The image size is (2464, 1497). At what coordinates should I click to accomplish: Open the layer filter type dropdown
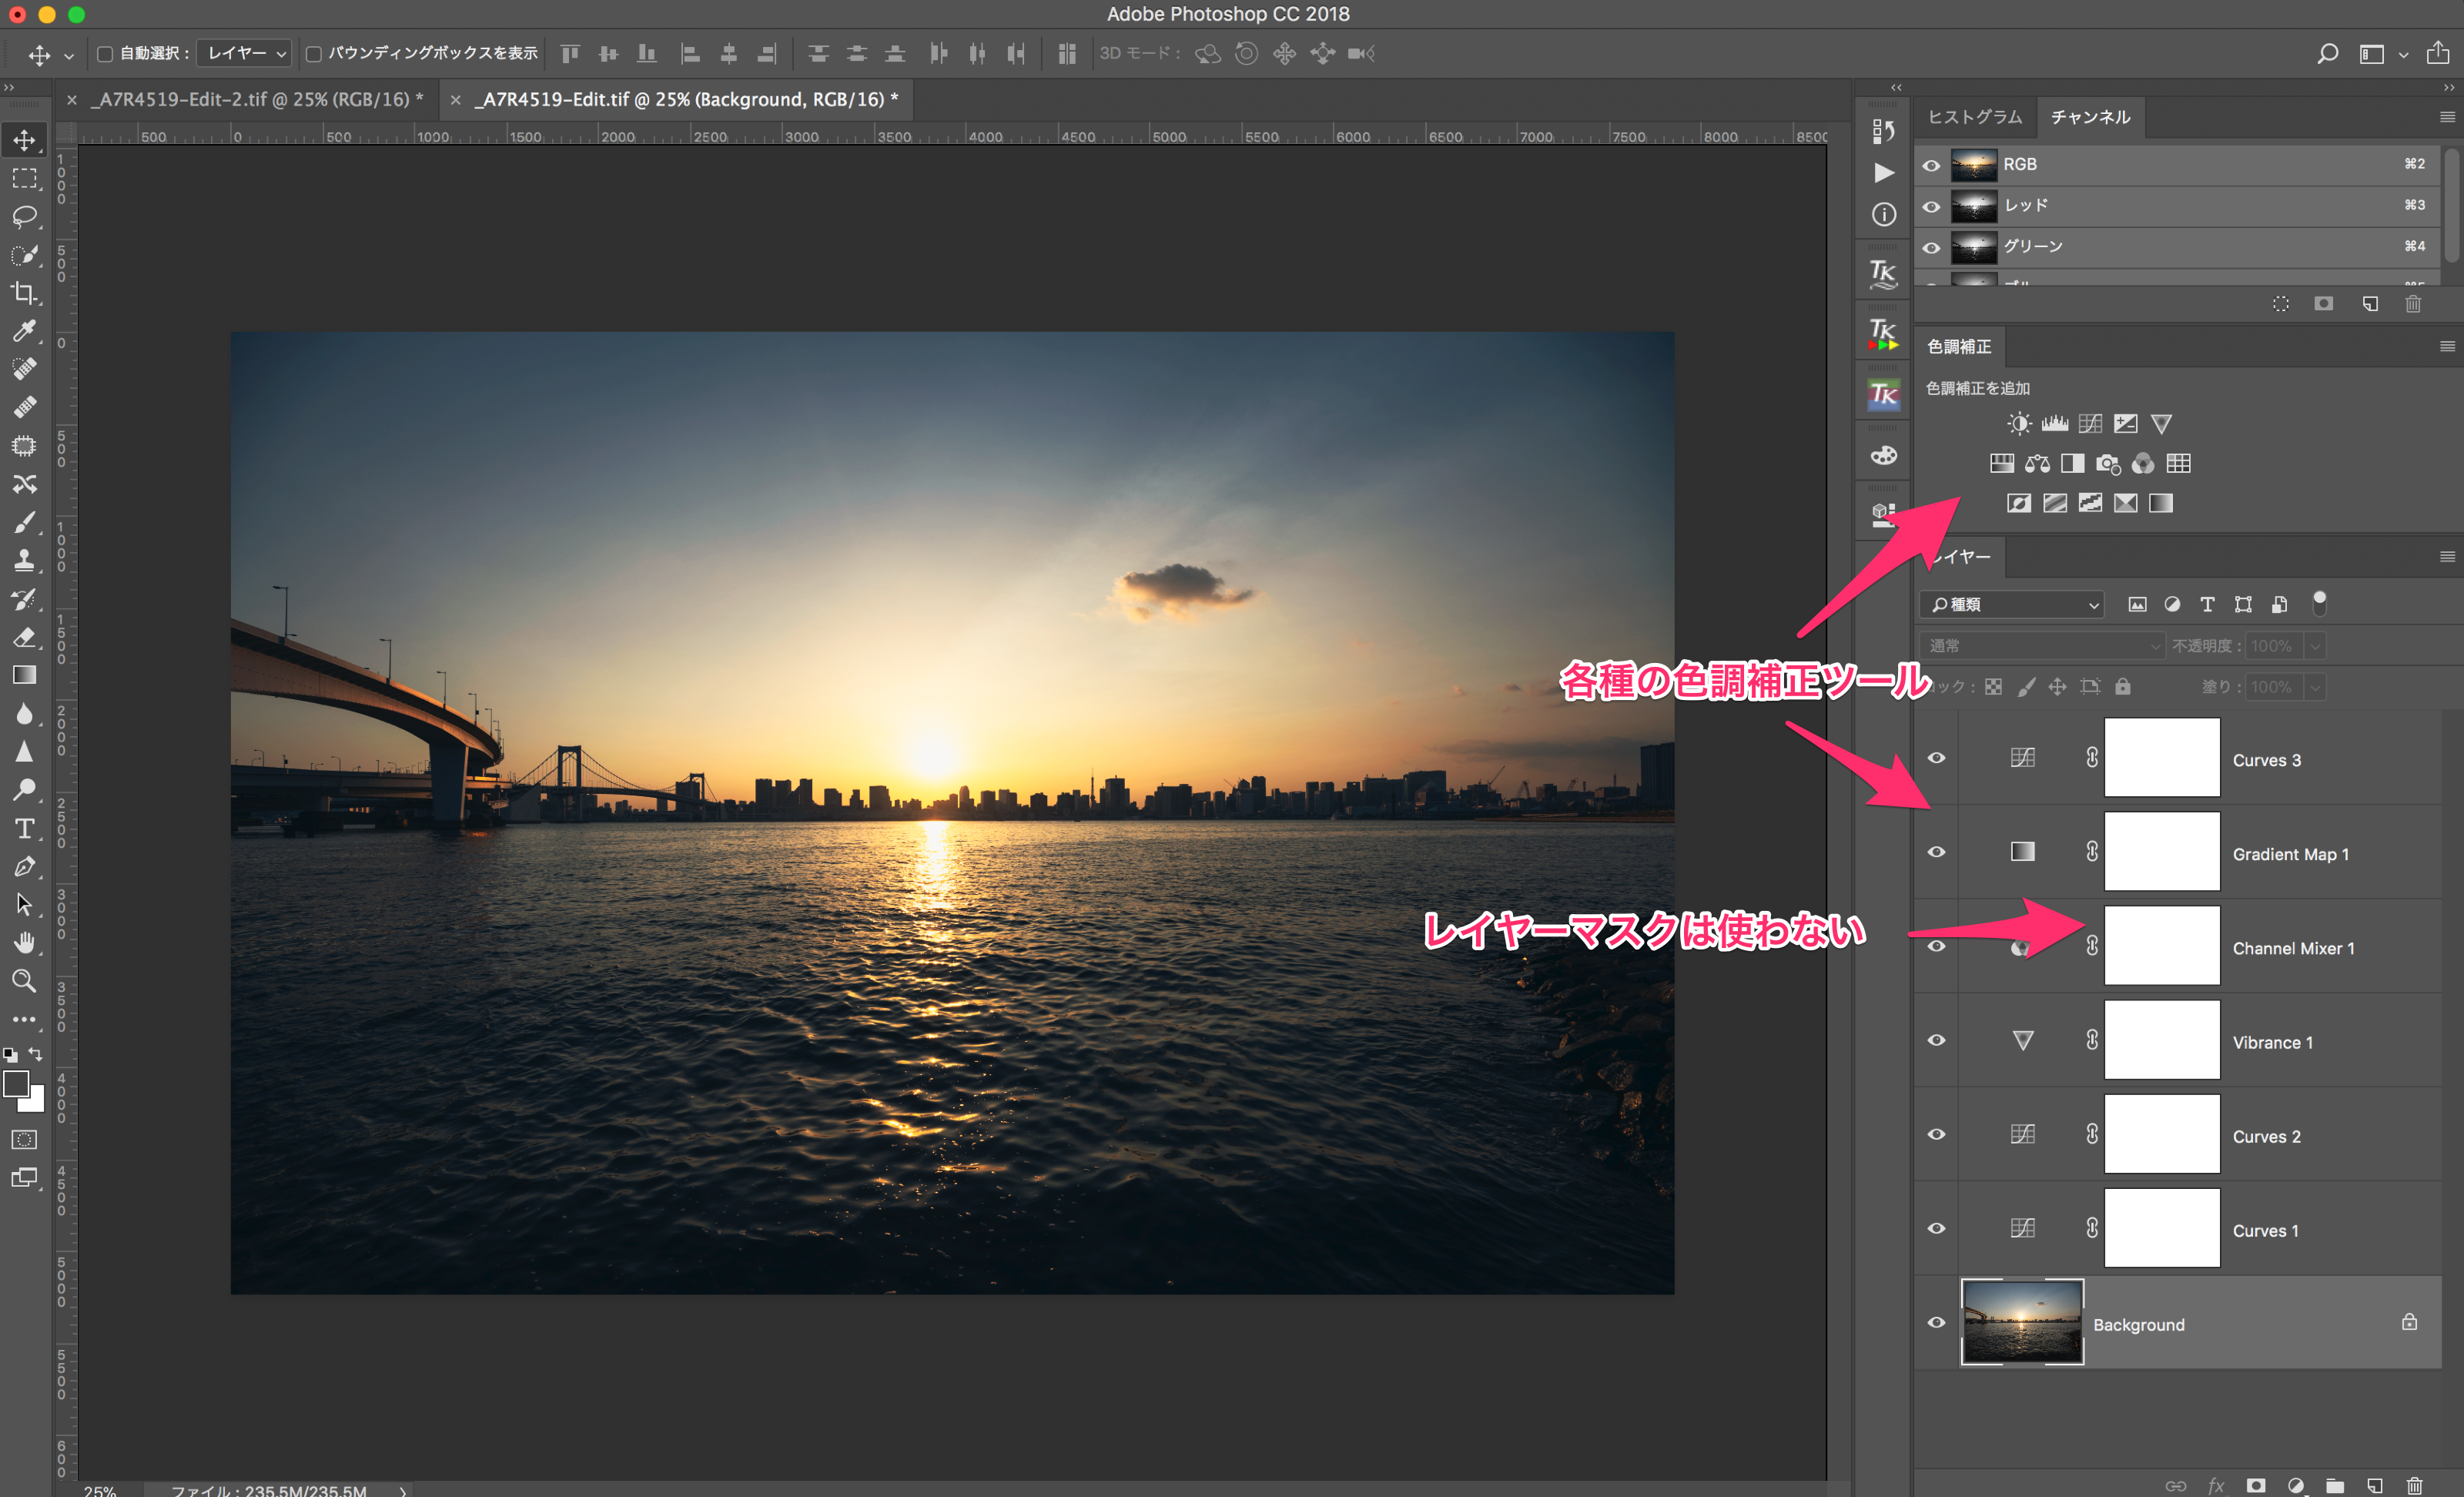(2012, 604)
